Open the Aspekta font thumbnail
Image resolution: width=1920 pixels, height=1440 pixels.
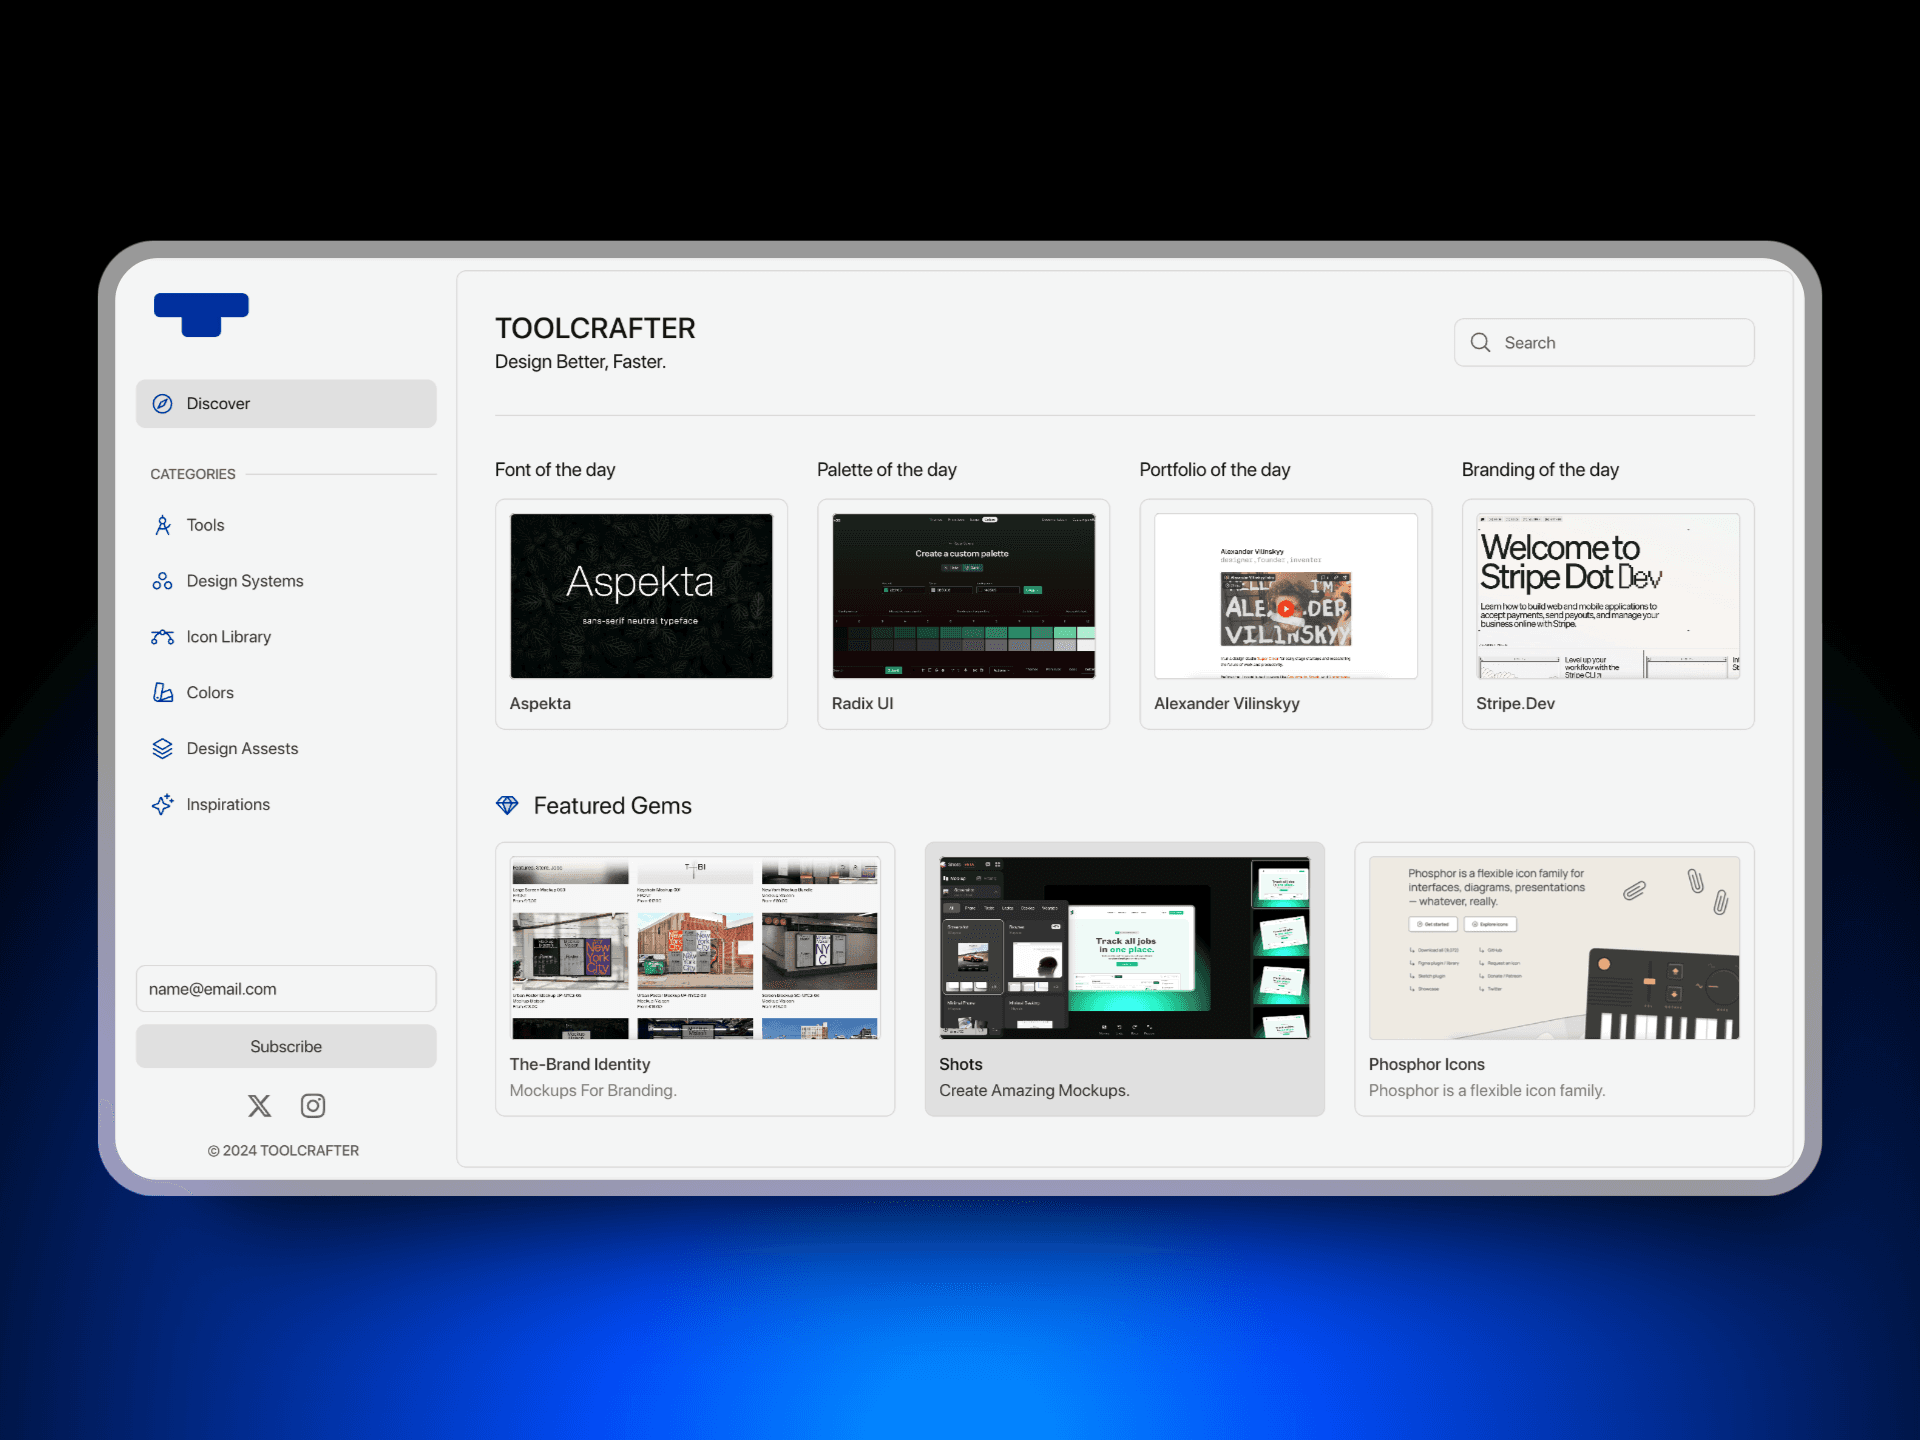tap(641, 596)
